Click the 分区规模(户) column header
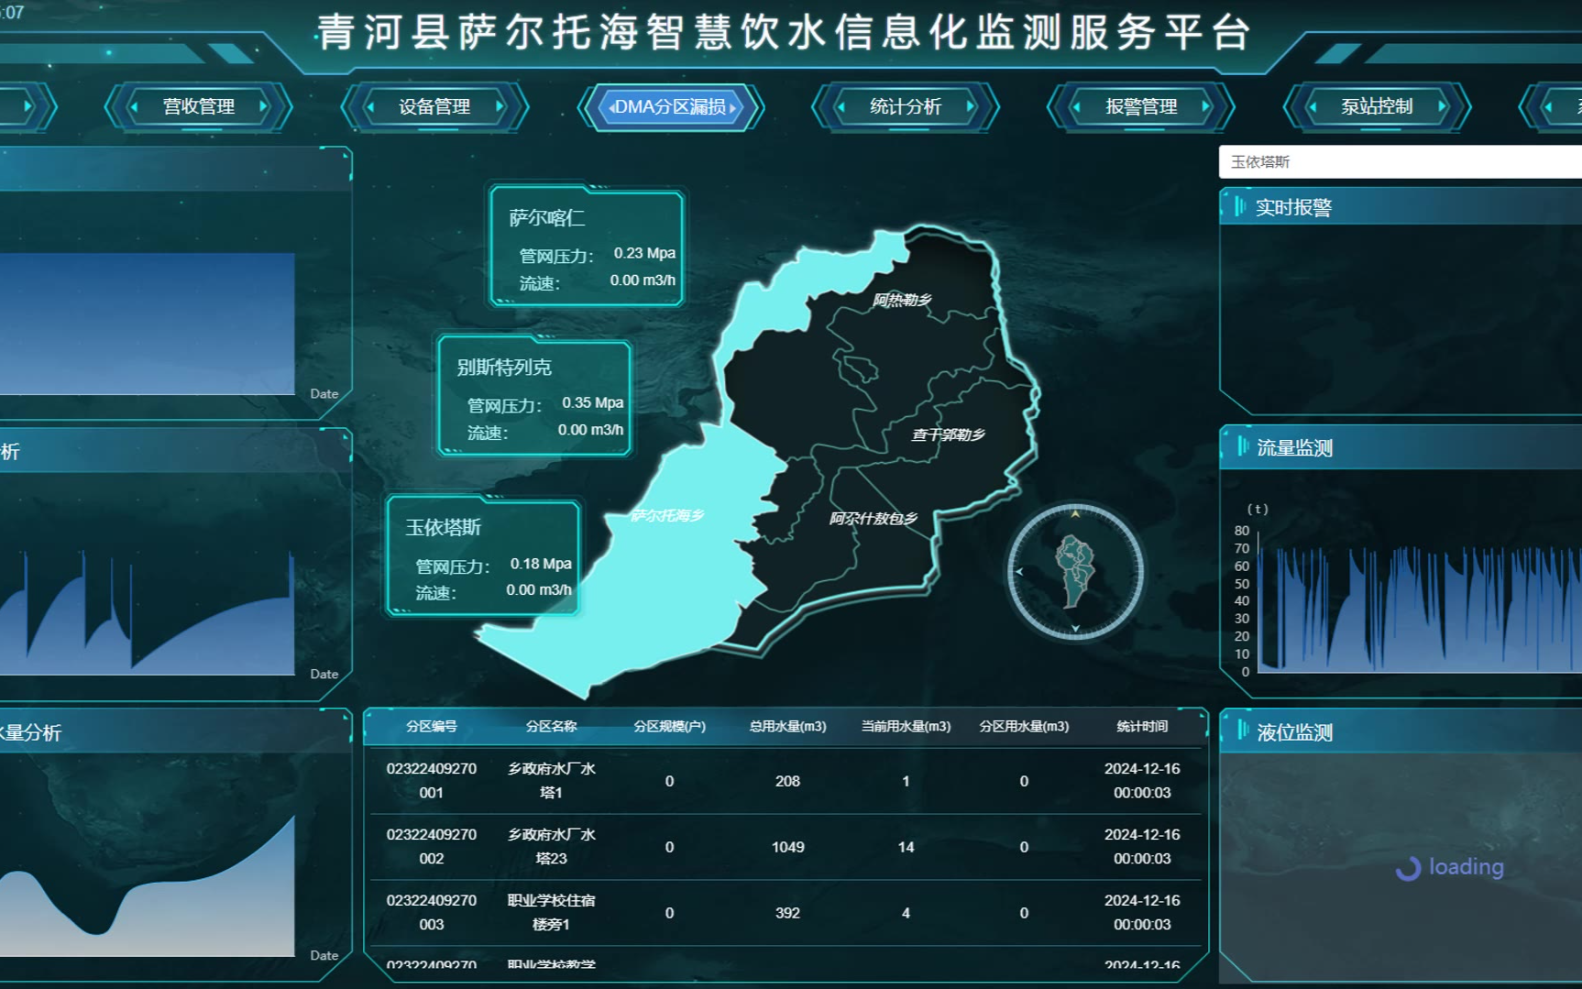The width and height of the screenshot is (1582, 989). point(669,726)
